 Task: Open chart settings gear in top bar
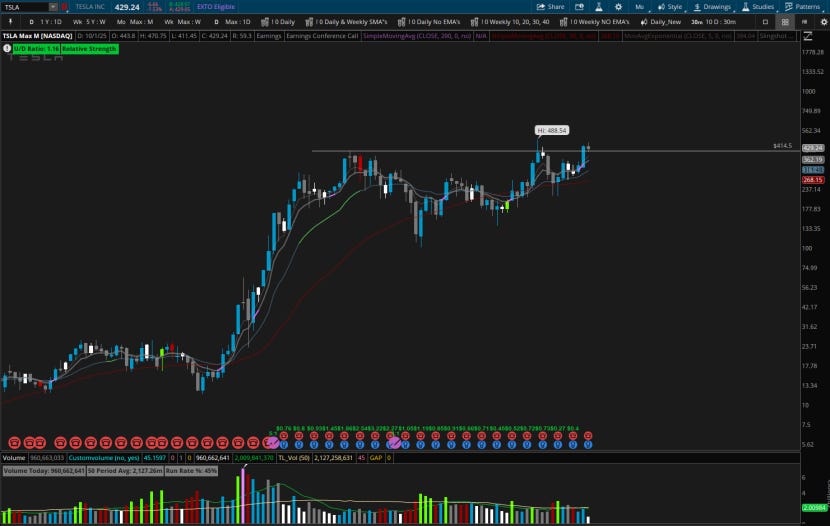coord(618,7)
